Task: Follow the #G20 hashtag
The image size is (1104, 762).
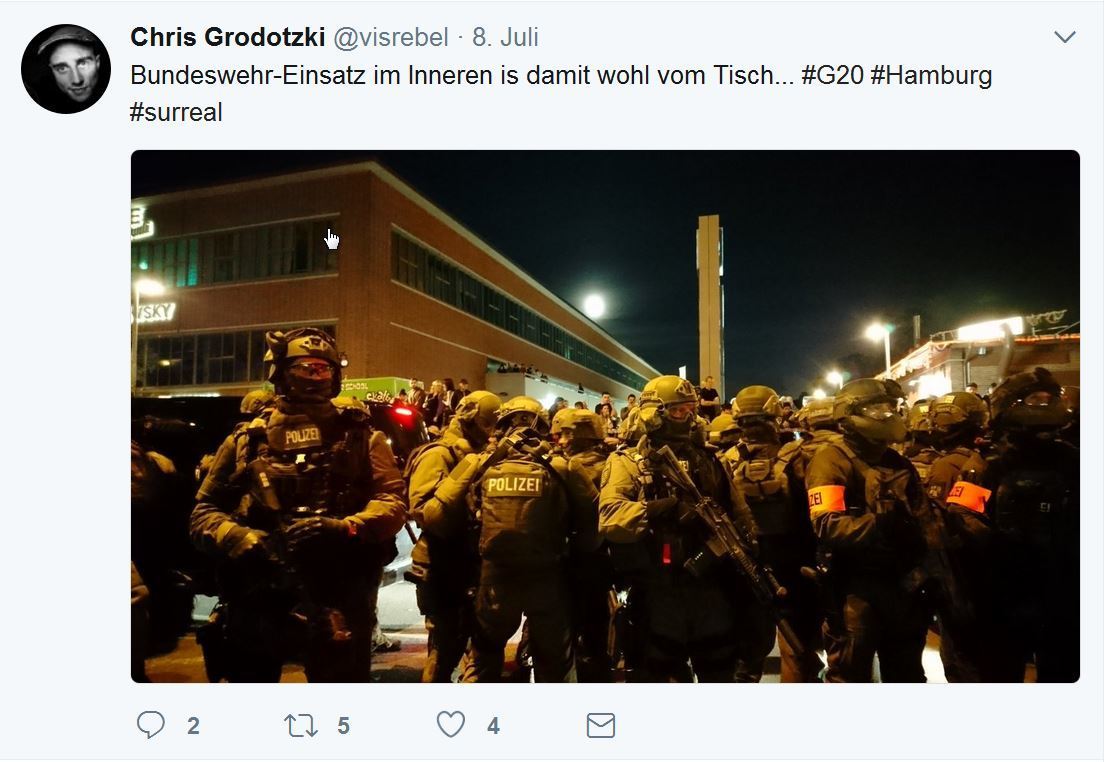Action: [x=832, y=75]
